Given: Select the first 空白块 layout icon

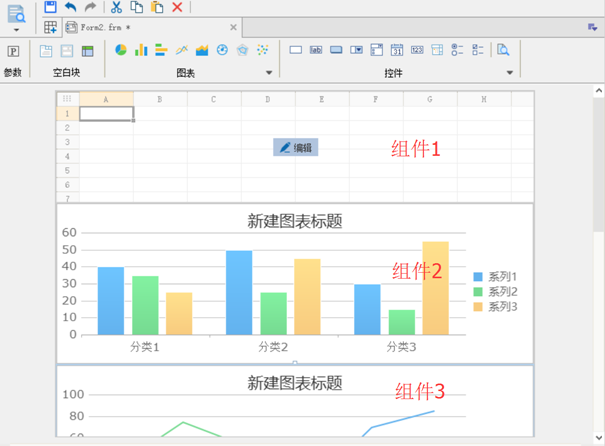Looking at the screenshot, I should click(46, 51).
